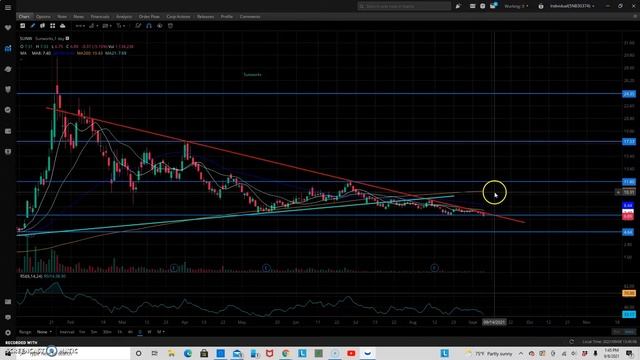The width and height of the screenshot is (640, 360).
Task: Open the Analysis tab
Action: pyautogui.click(x=124, y=17)
